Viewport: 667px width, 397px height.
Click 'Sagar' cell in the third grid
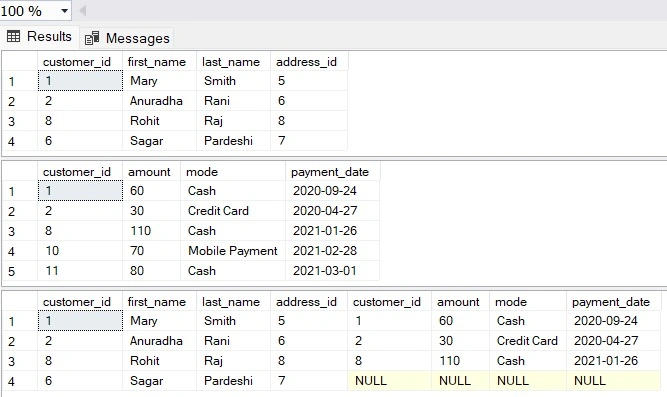(x=159, y=381)
